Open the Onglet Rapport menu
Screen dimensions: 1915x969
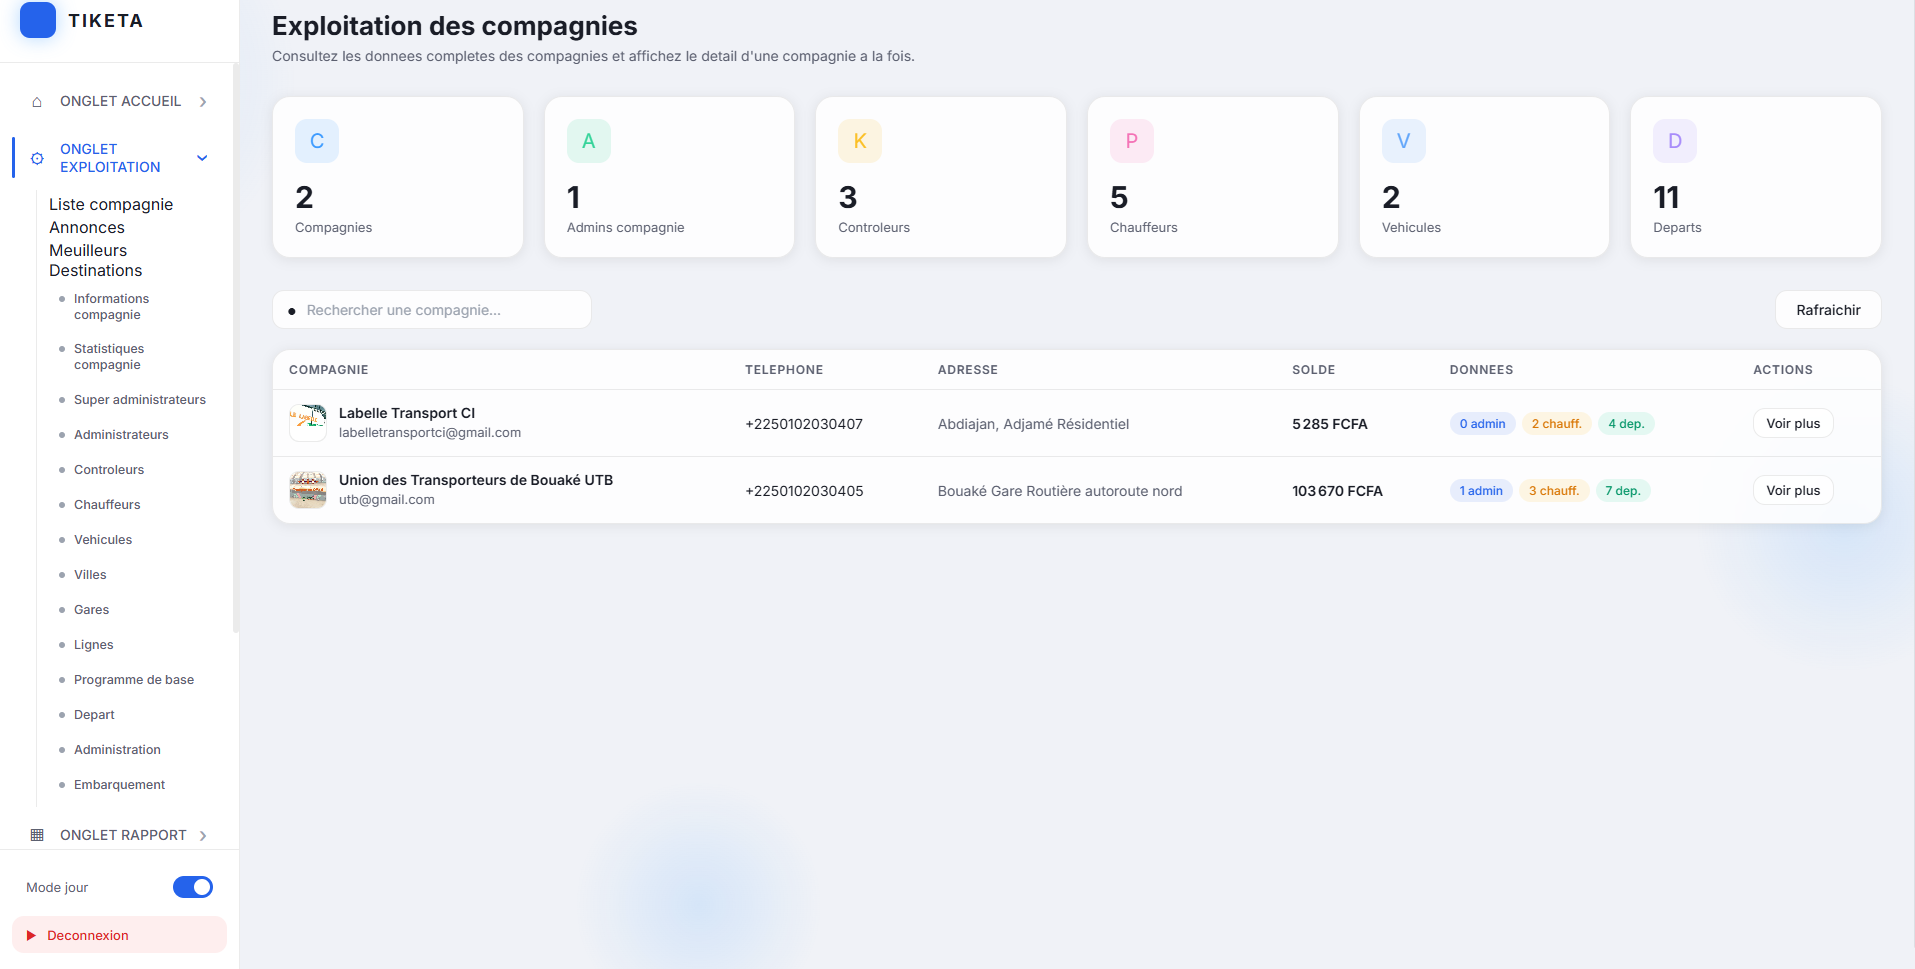(x=120, y=835)
